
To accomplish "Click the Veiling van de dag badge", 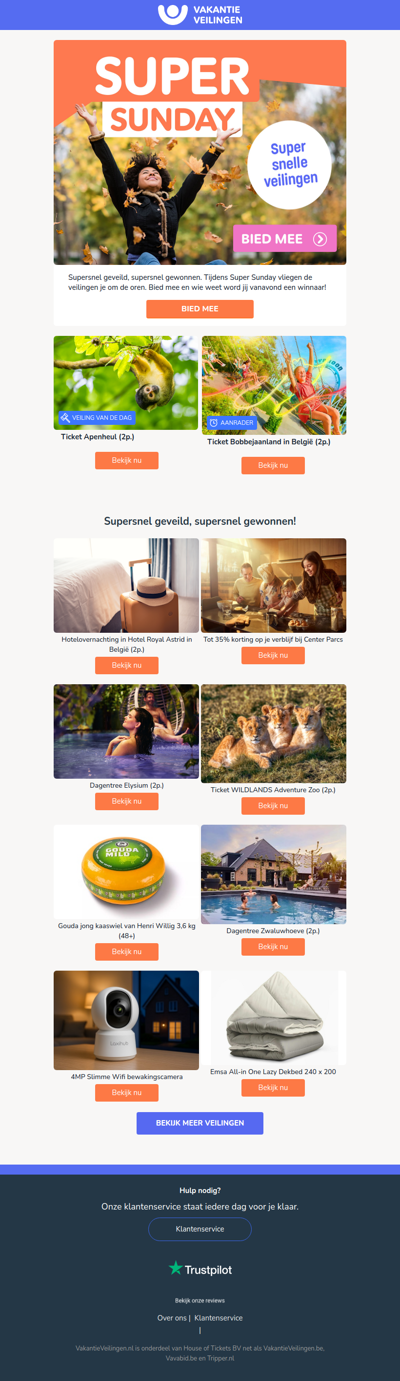I will point(96,418).
